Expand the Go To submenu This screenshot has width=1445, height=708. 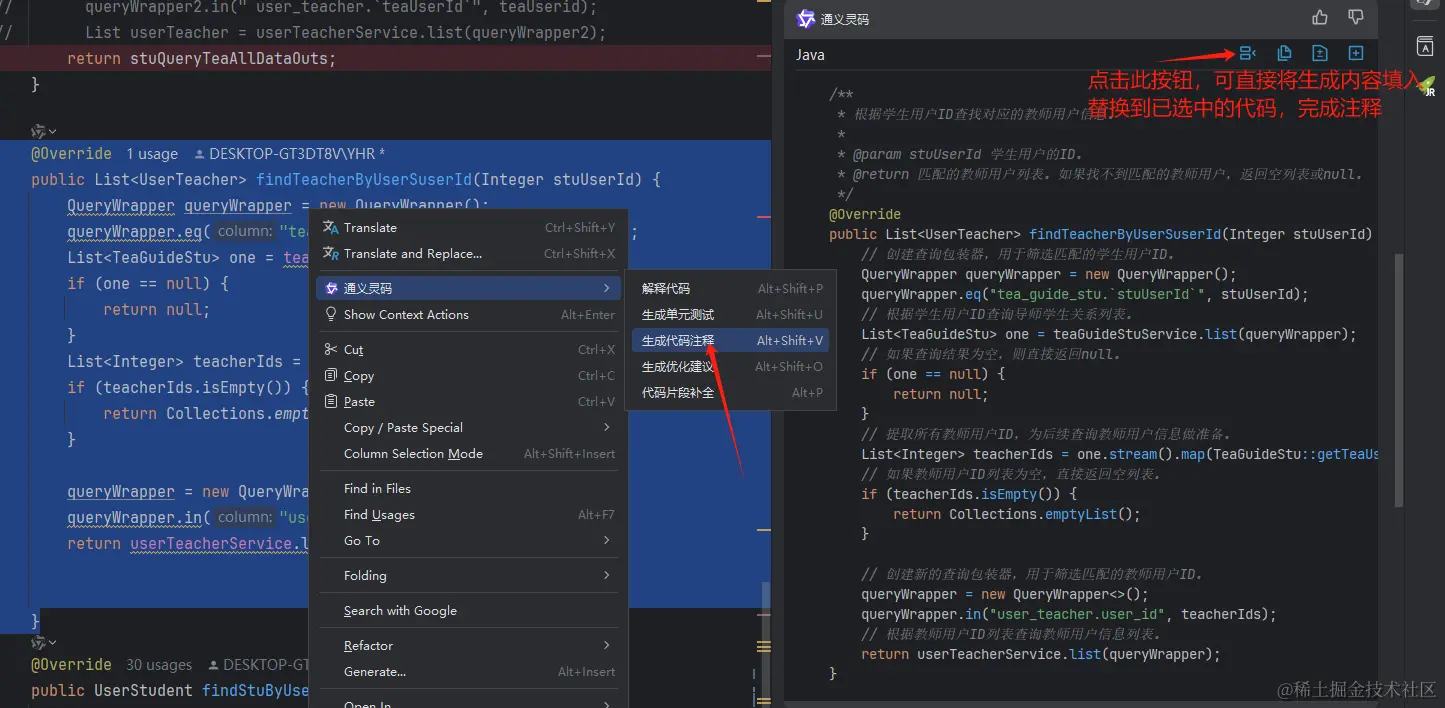(468, 540)
